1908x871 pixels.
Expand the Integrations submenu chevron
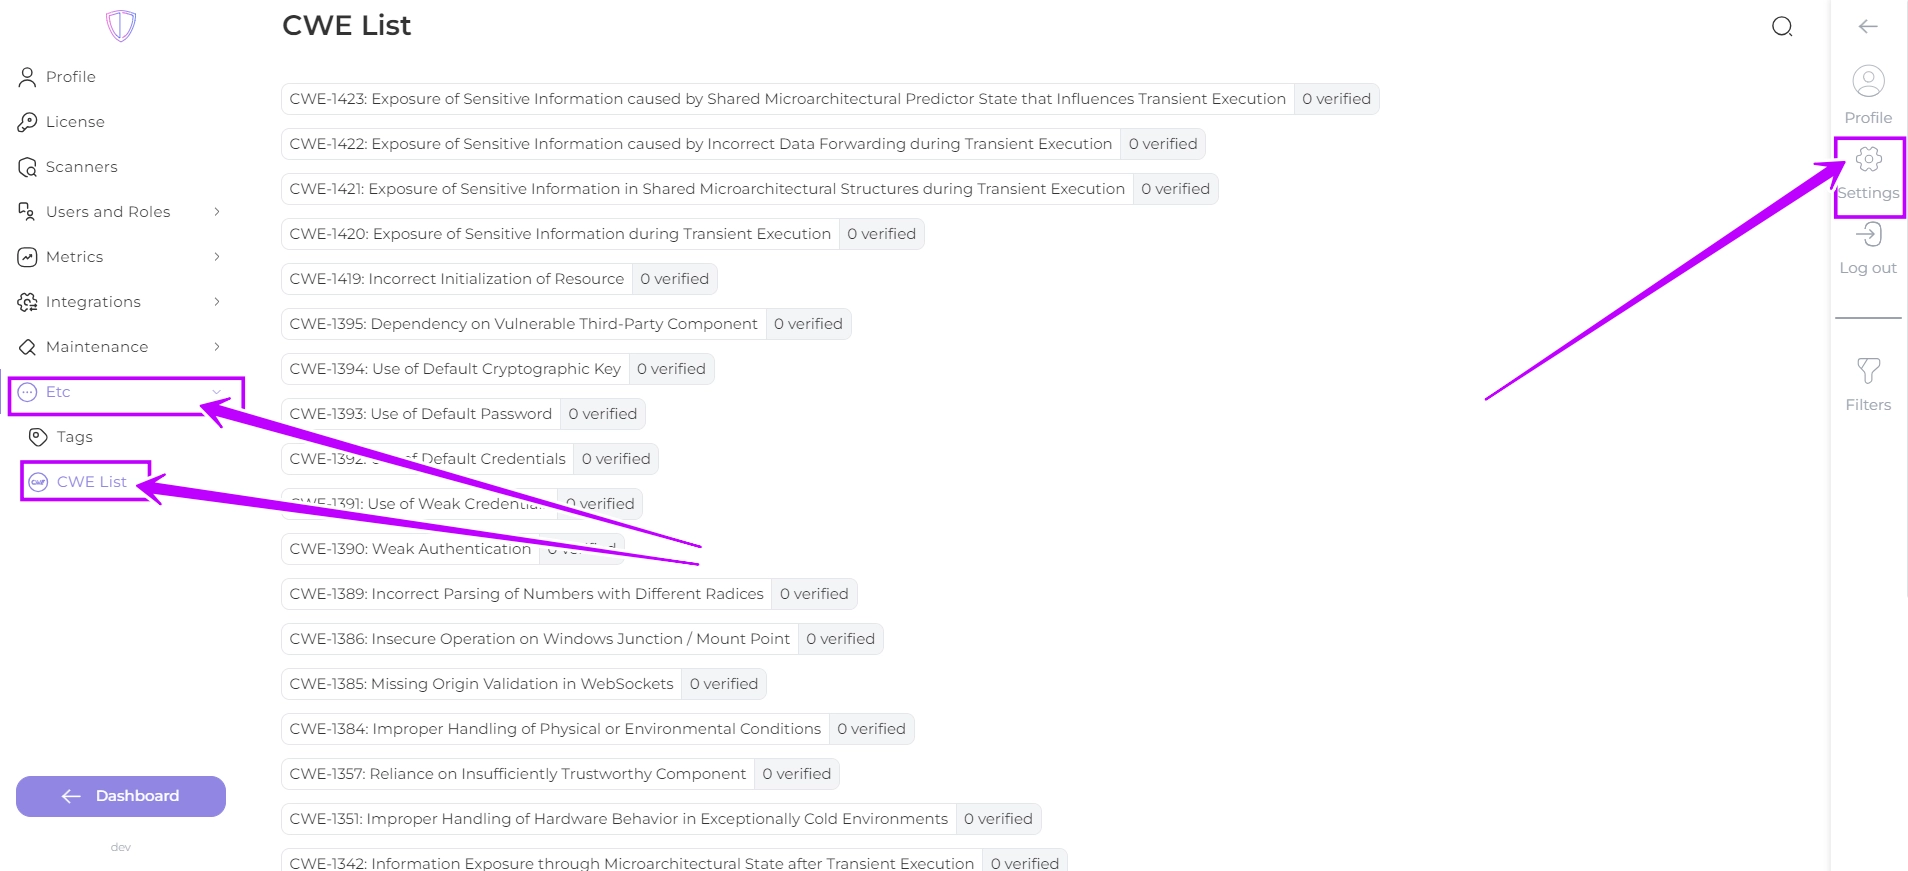point(217,302)
